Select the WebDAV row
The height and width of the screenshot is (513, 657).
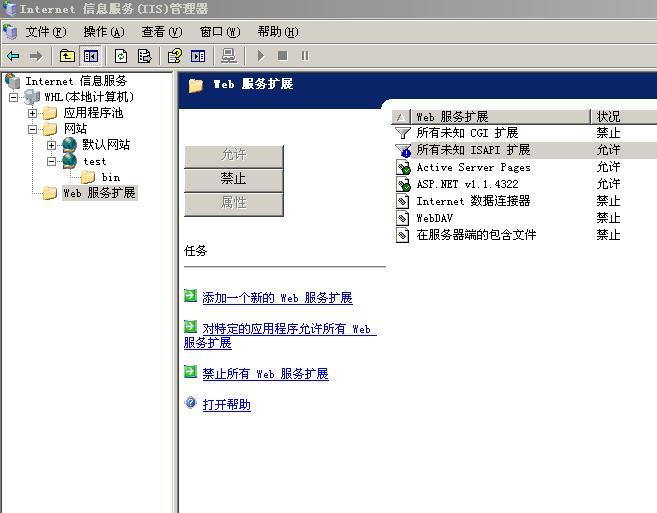tap(525, 218)
